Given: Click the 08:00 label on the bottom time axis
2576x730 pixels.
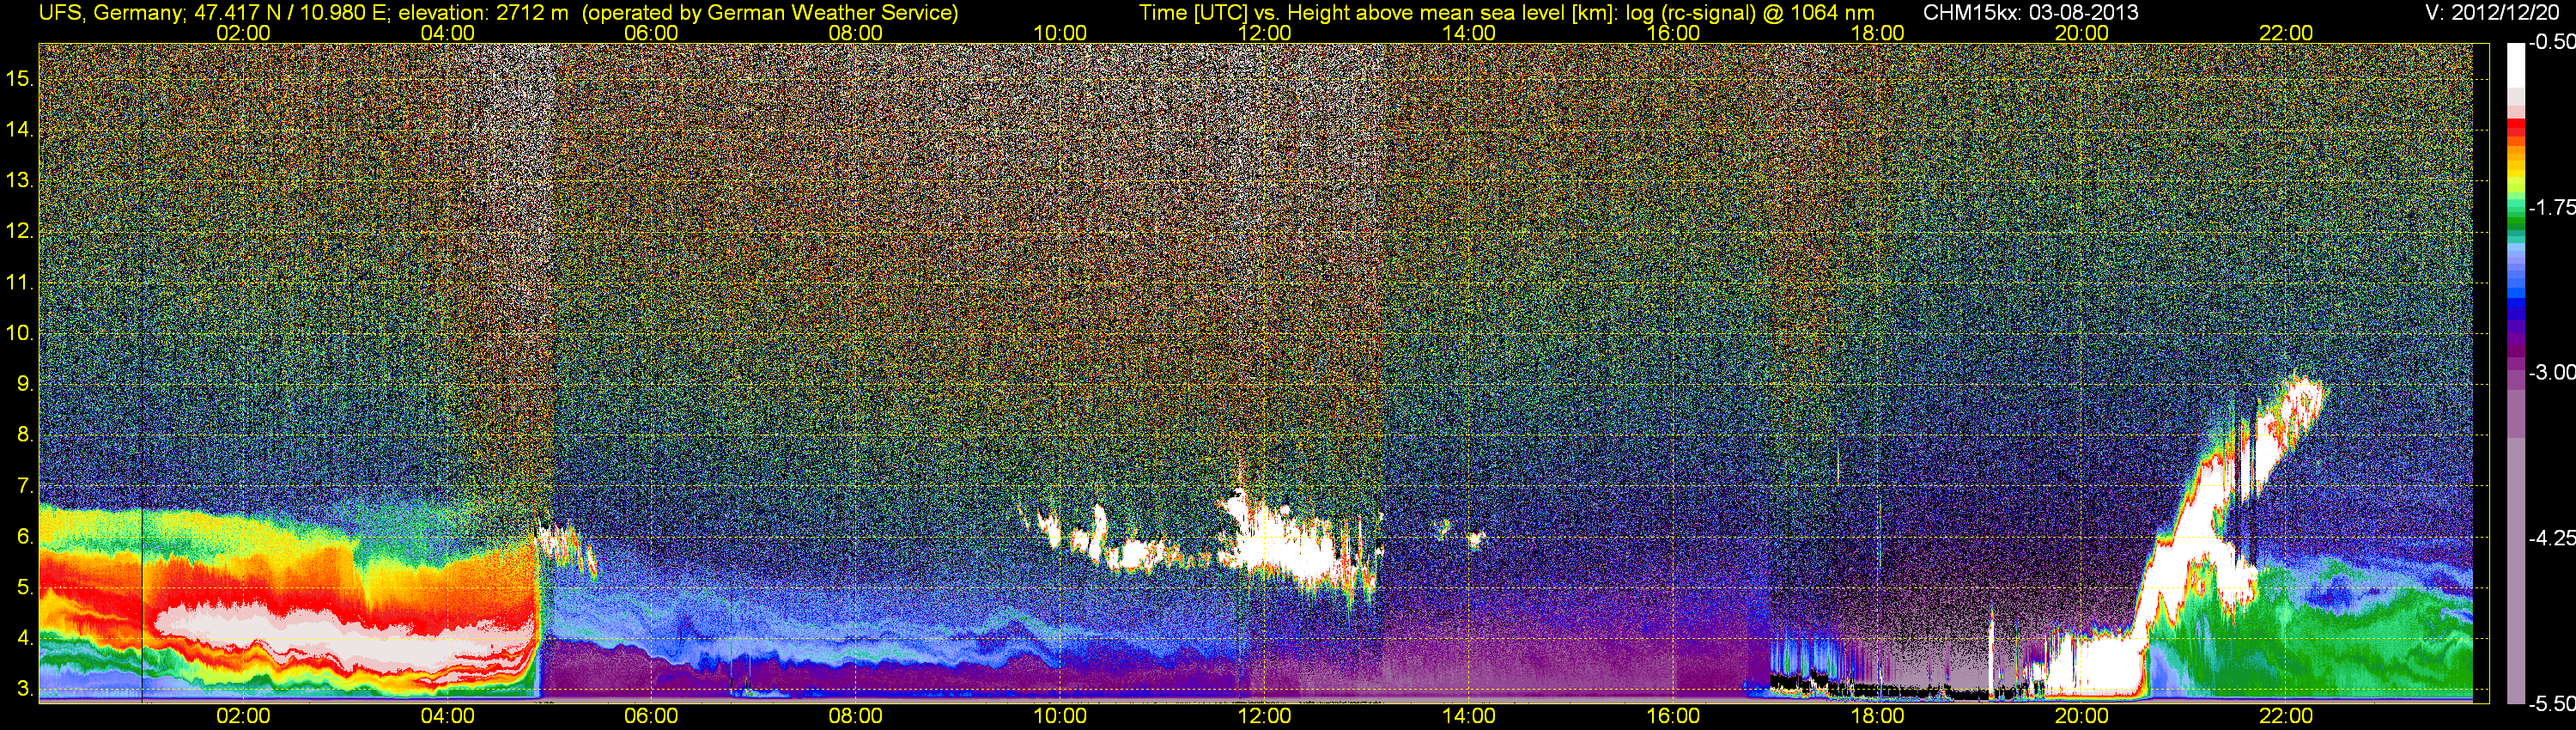Looking at the screenshot, I should (x=856, y=716).
